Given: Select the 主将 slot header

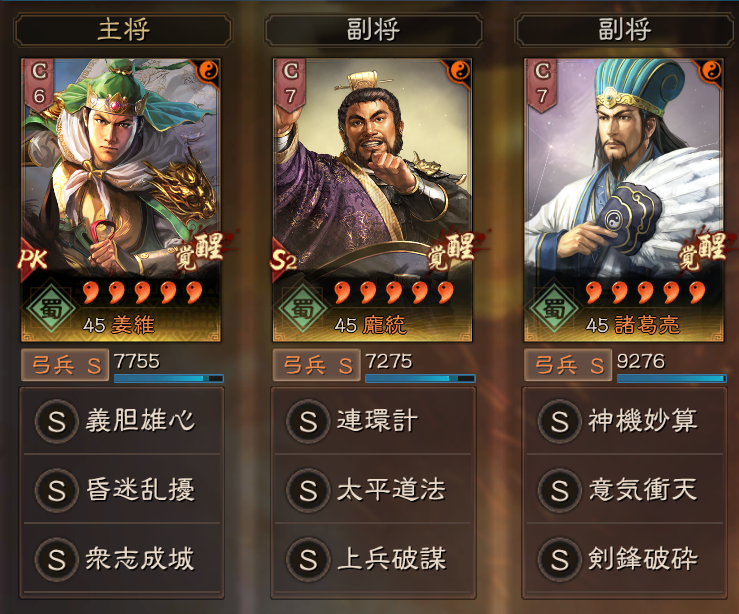Looking at the screenshot, I should pos(123,30).
